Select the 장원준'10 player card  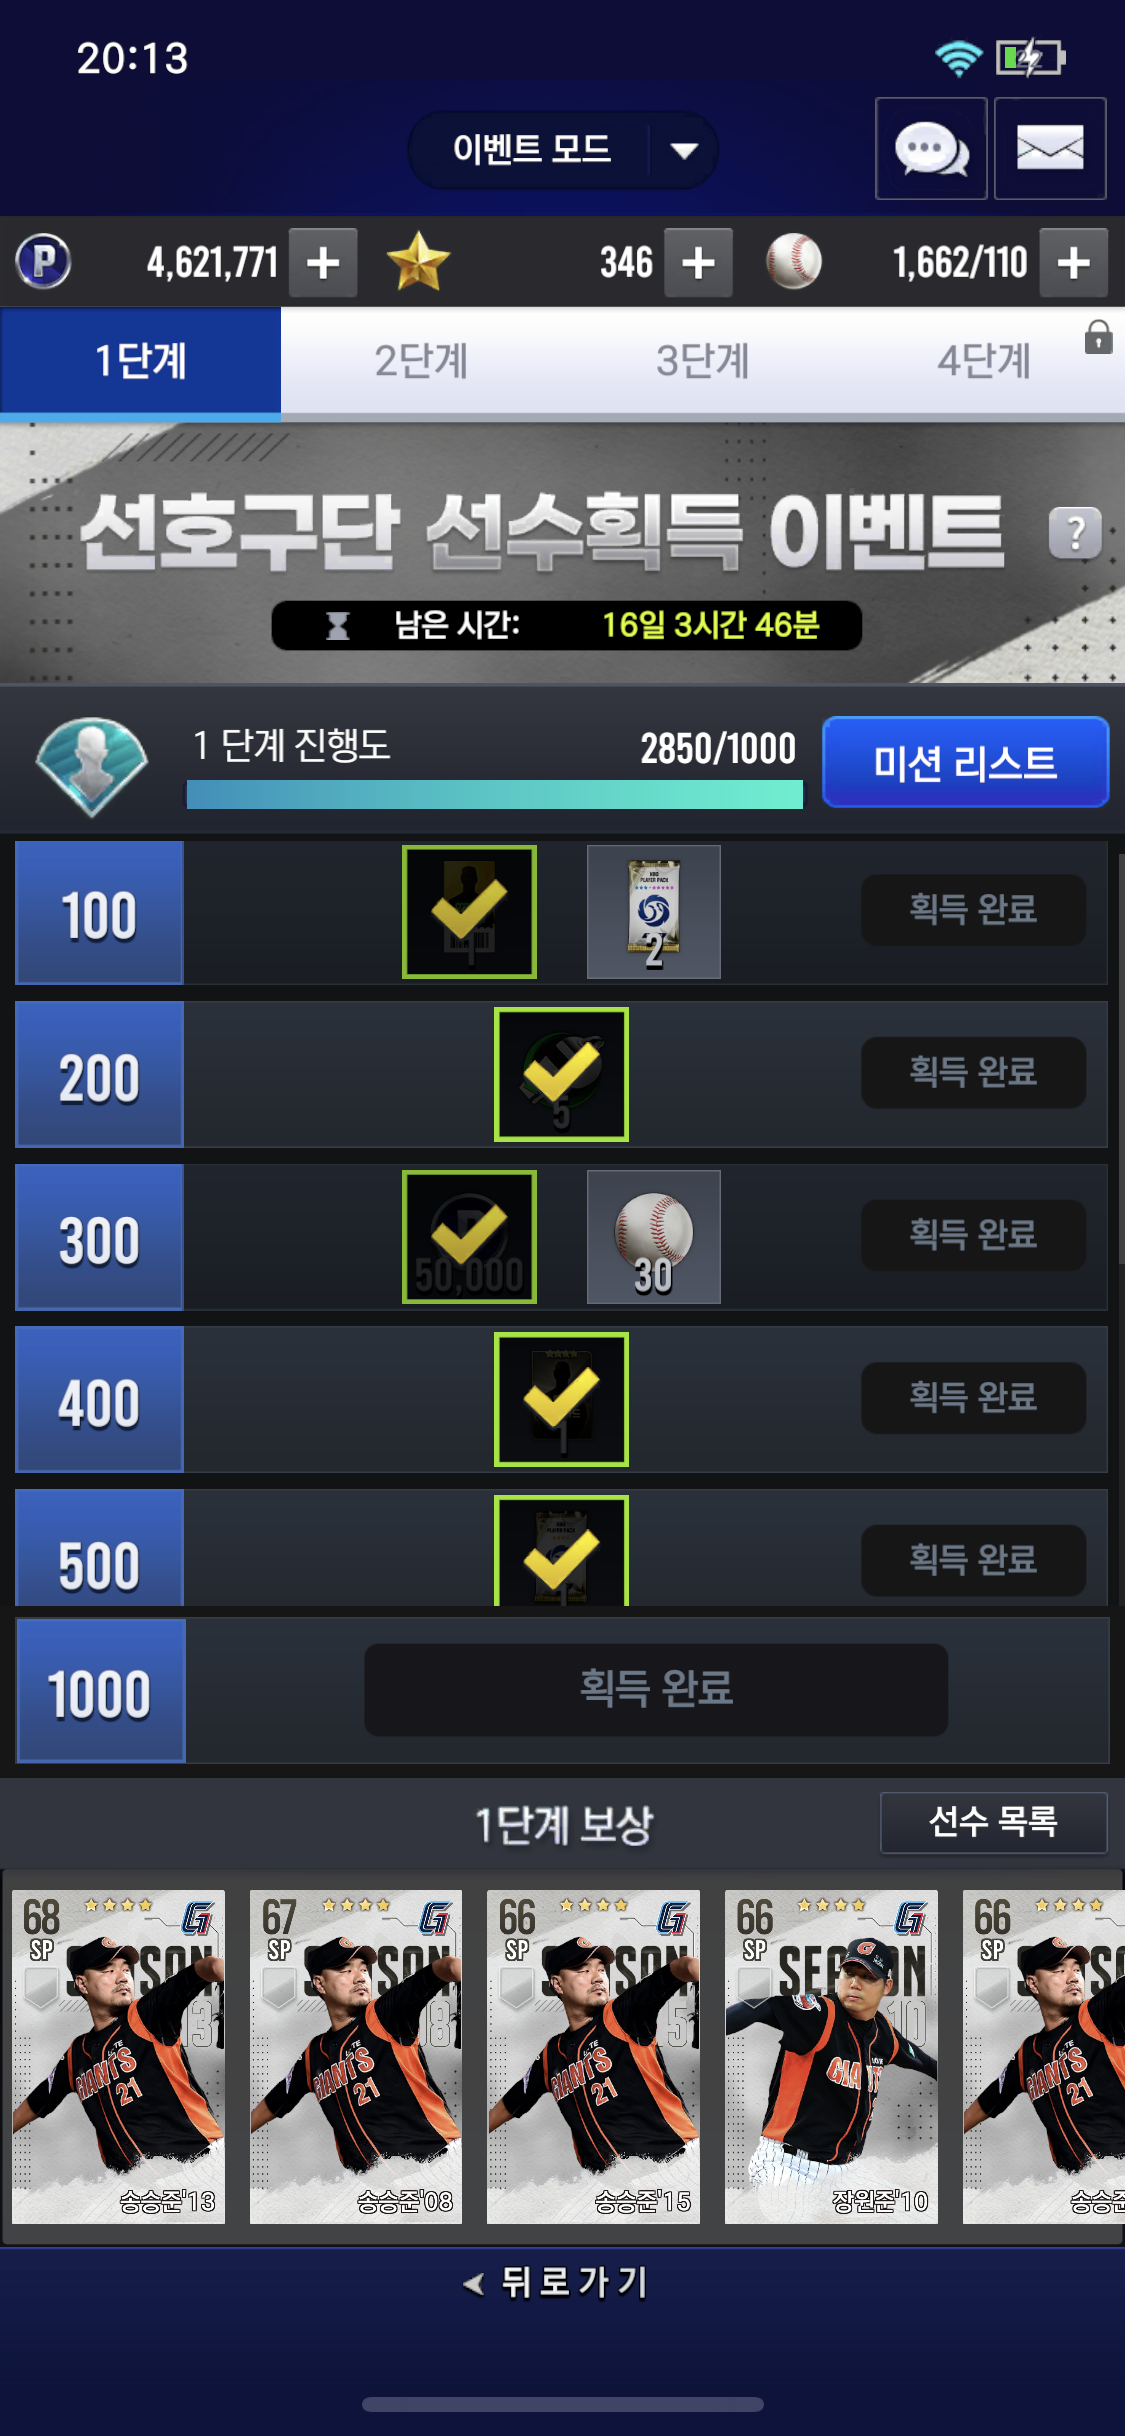831,2057
